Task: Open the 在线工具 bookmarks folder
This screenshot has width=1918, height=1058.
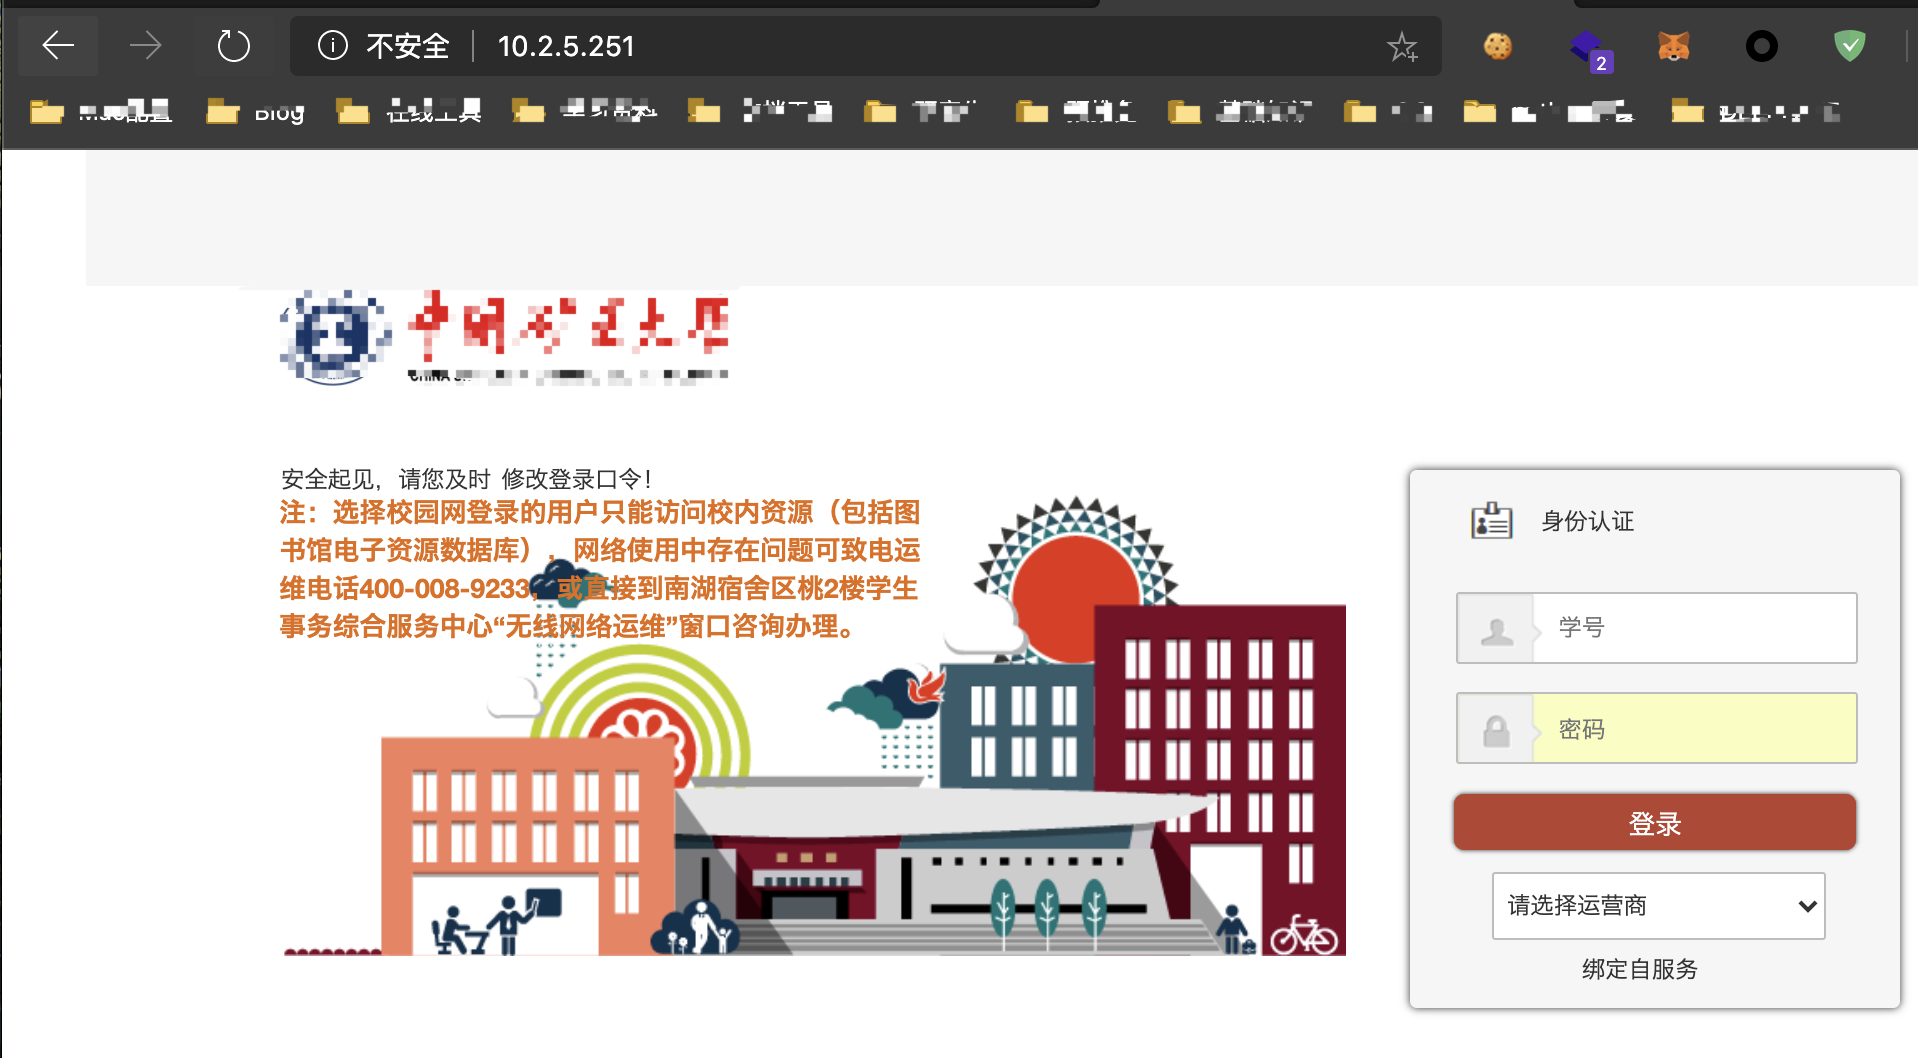Action: [409, 112]
